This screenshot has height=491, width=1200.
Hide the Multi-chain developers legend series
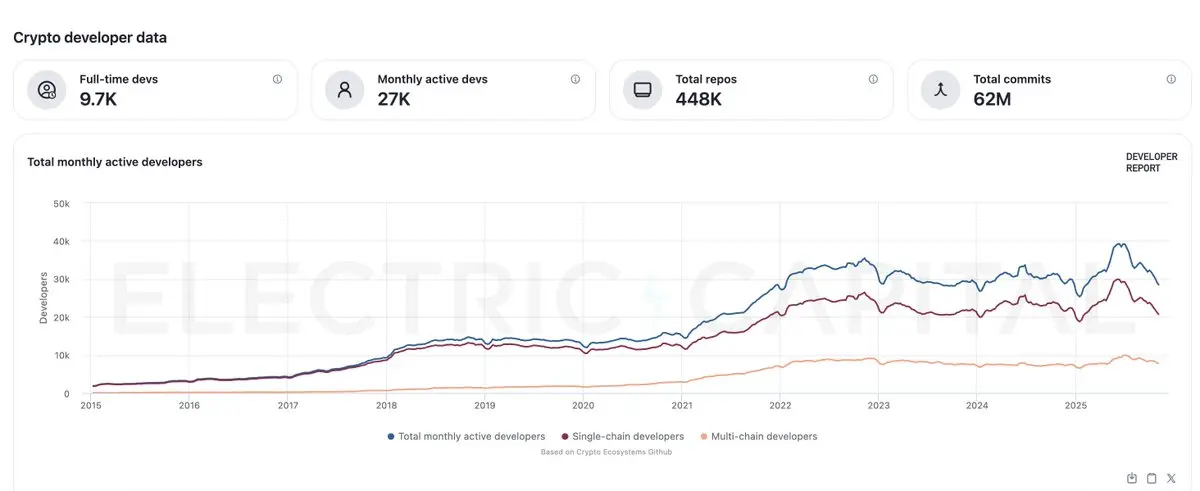[759, 436]
